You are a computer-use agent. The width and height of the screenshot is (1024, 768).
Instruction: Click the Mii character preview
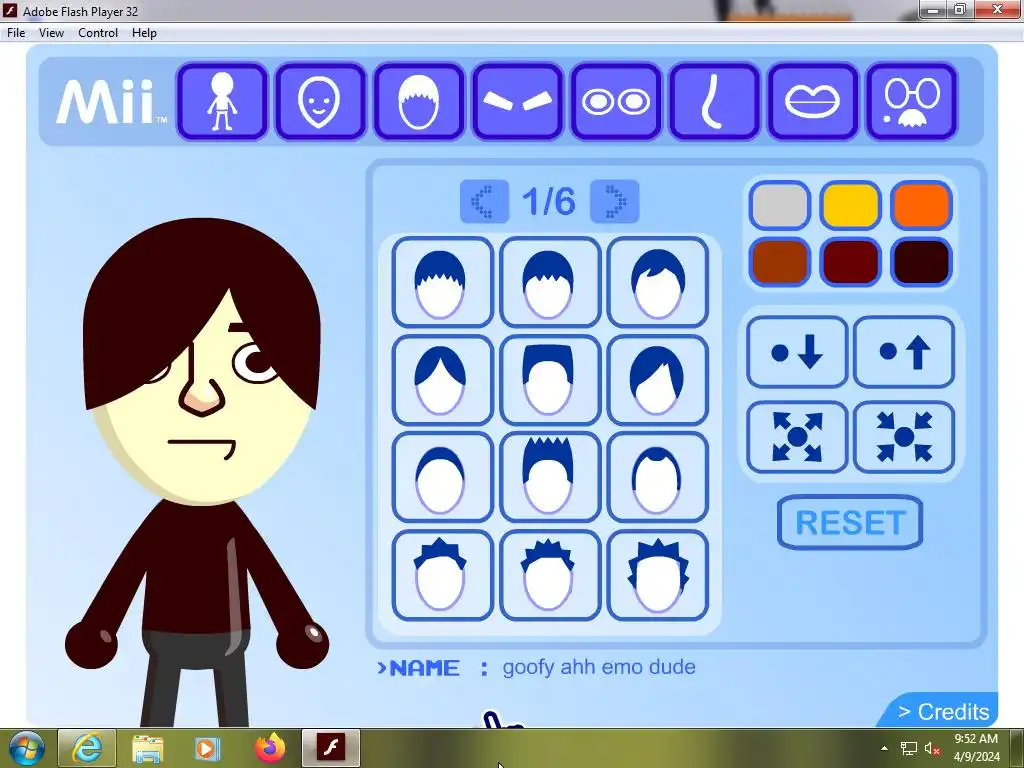pyautogui.click(x=199, y=470)
